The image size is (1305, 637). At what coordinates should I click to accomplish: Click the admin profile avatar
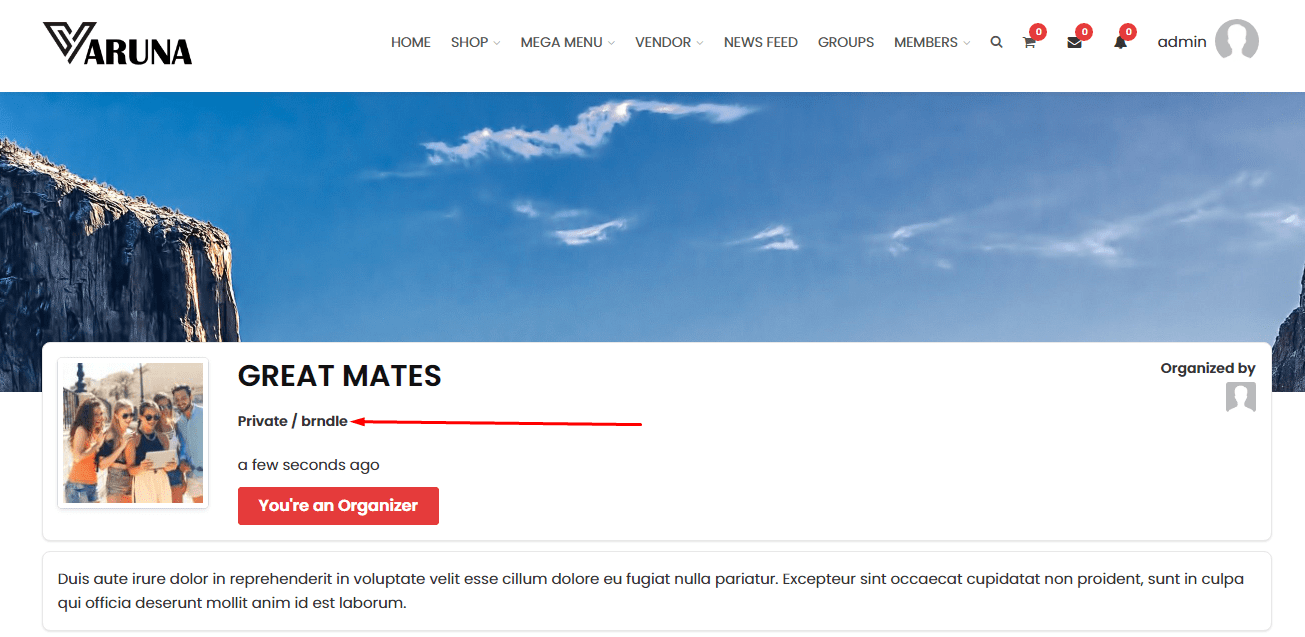1236,42
